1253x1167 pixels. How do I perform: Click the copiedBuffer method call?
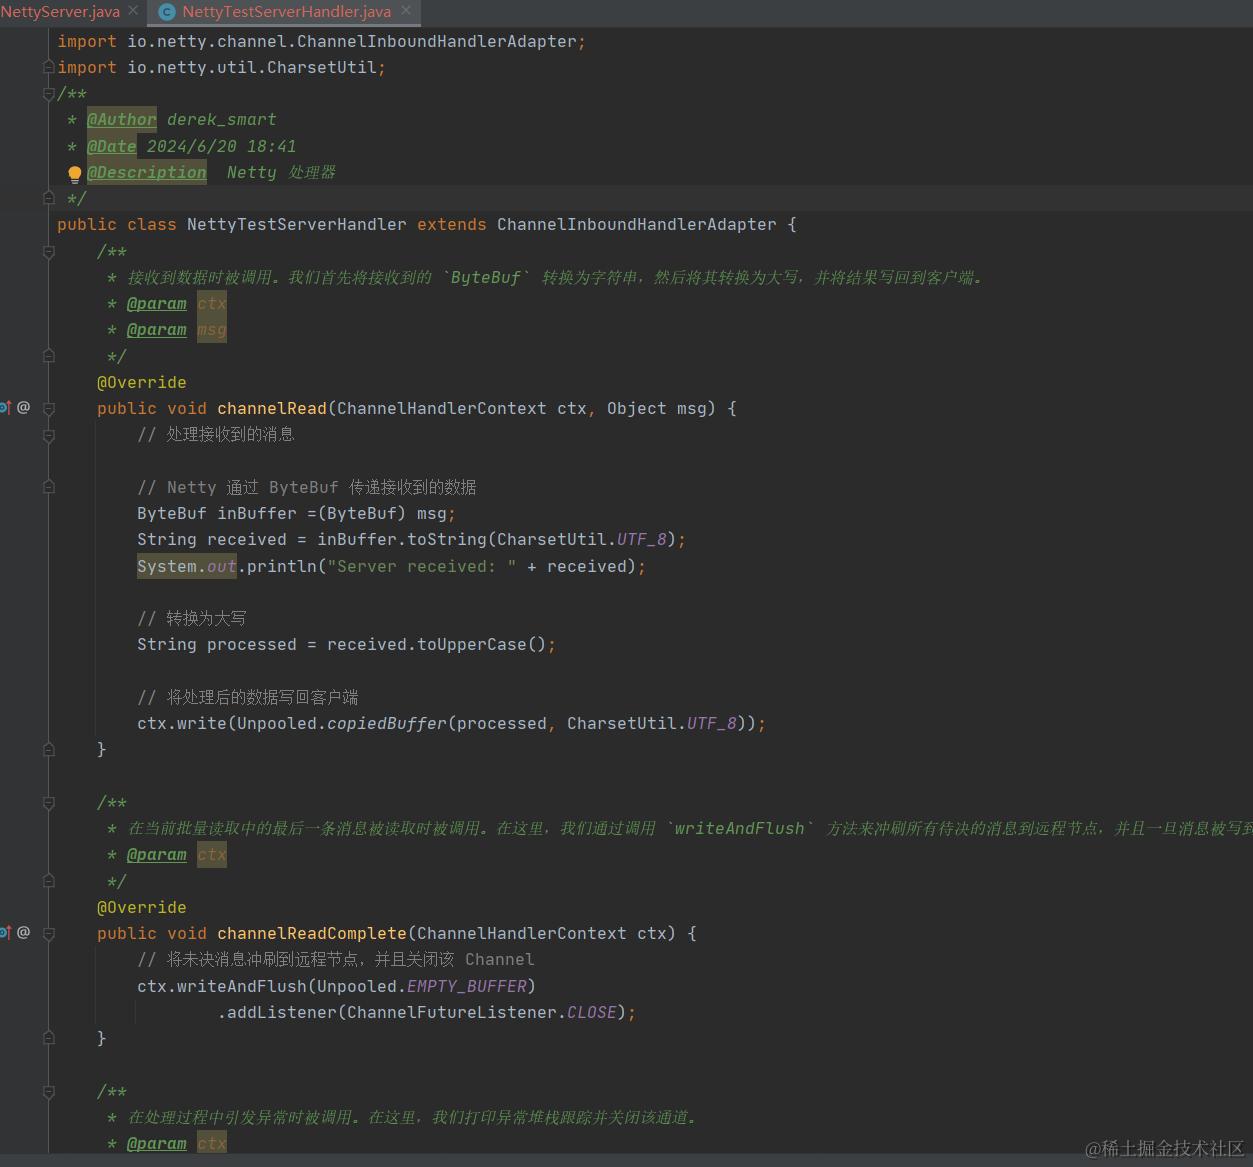(x=387, y=724)
